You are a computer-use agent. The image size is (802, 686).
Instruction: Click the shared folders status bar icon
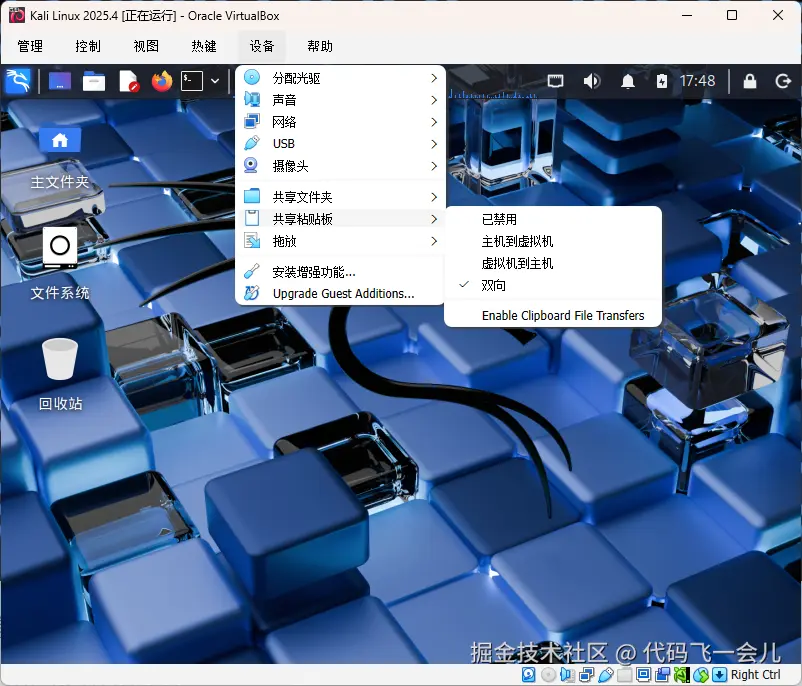point(625,675)
